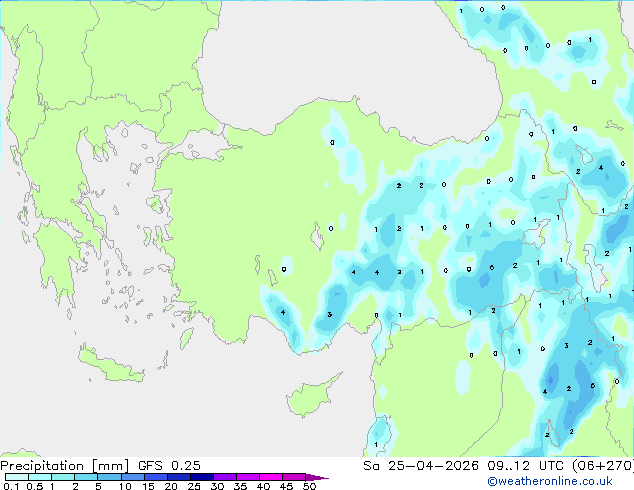Click the 45–50 mm legend swatch
The width and height of the screenshot is (634, 490).
click(x=294, y=477)
